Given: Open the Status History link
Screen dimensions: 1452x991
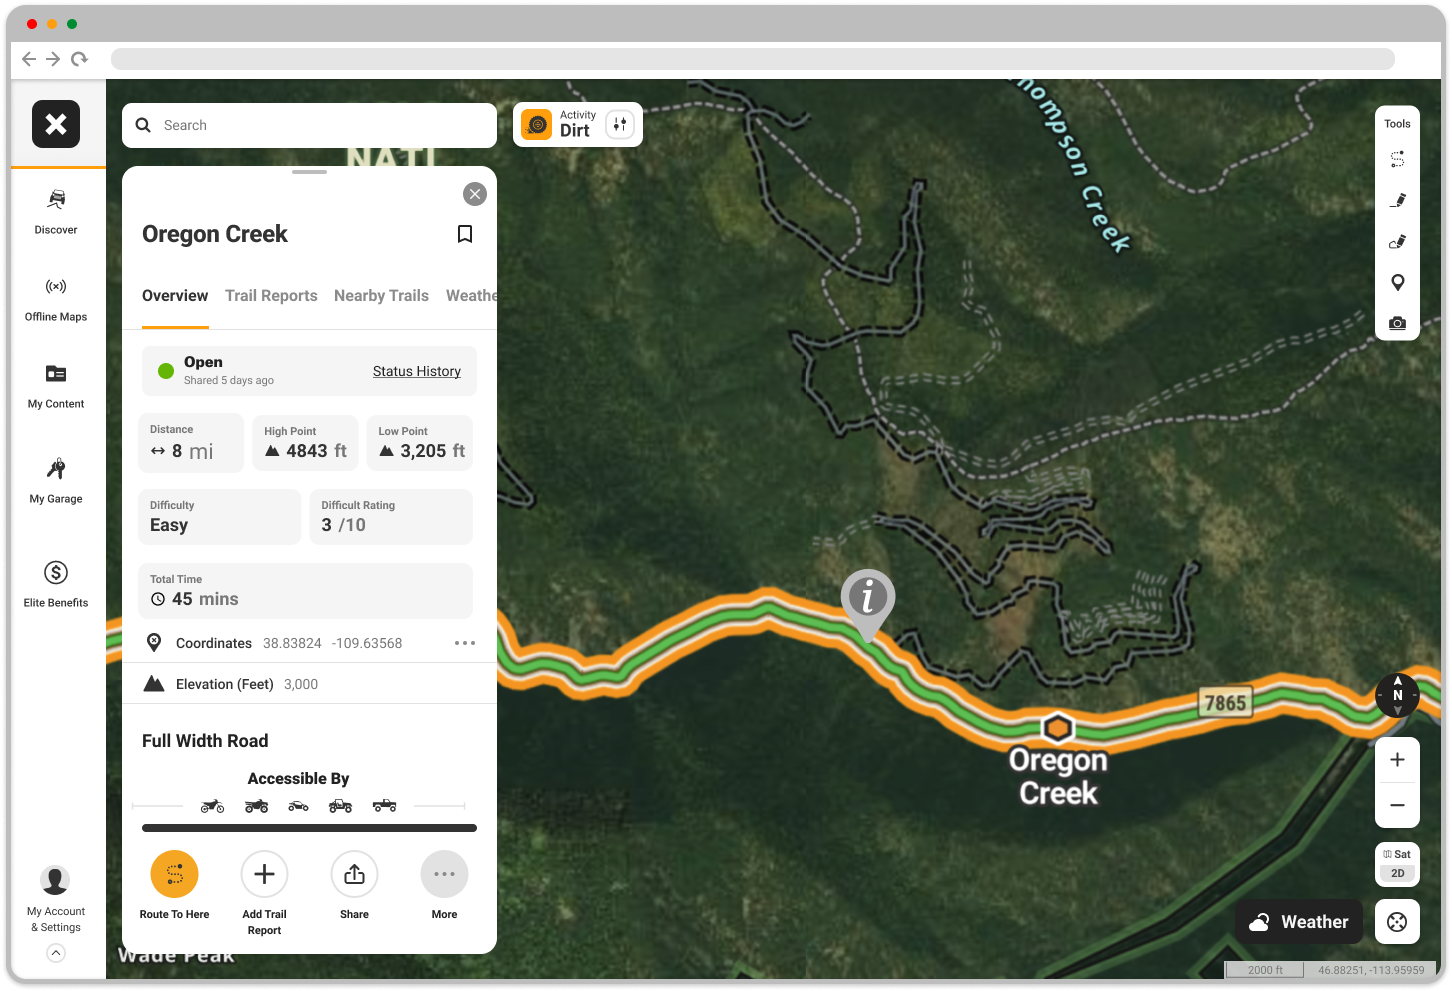Looking at the screenshot, I should [x=417, y=371].
